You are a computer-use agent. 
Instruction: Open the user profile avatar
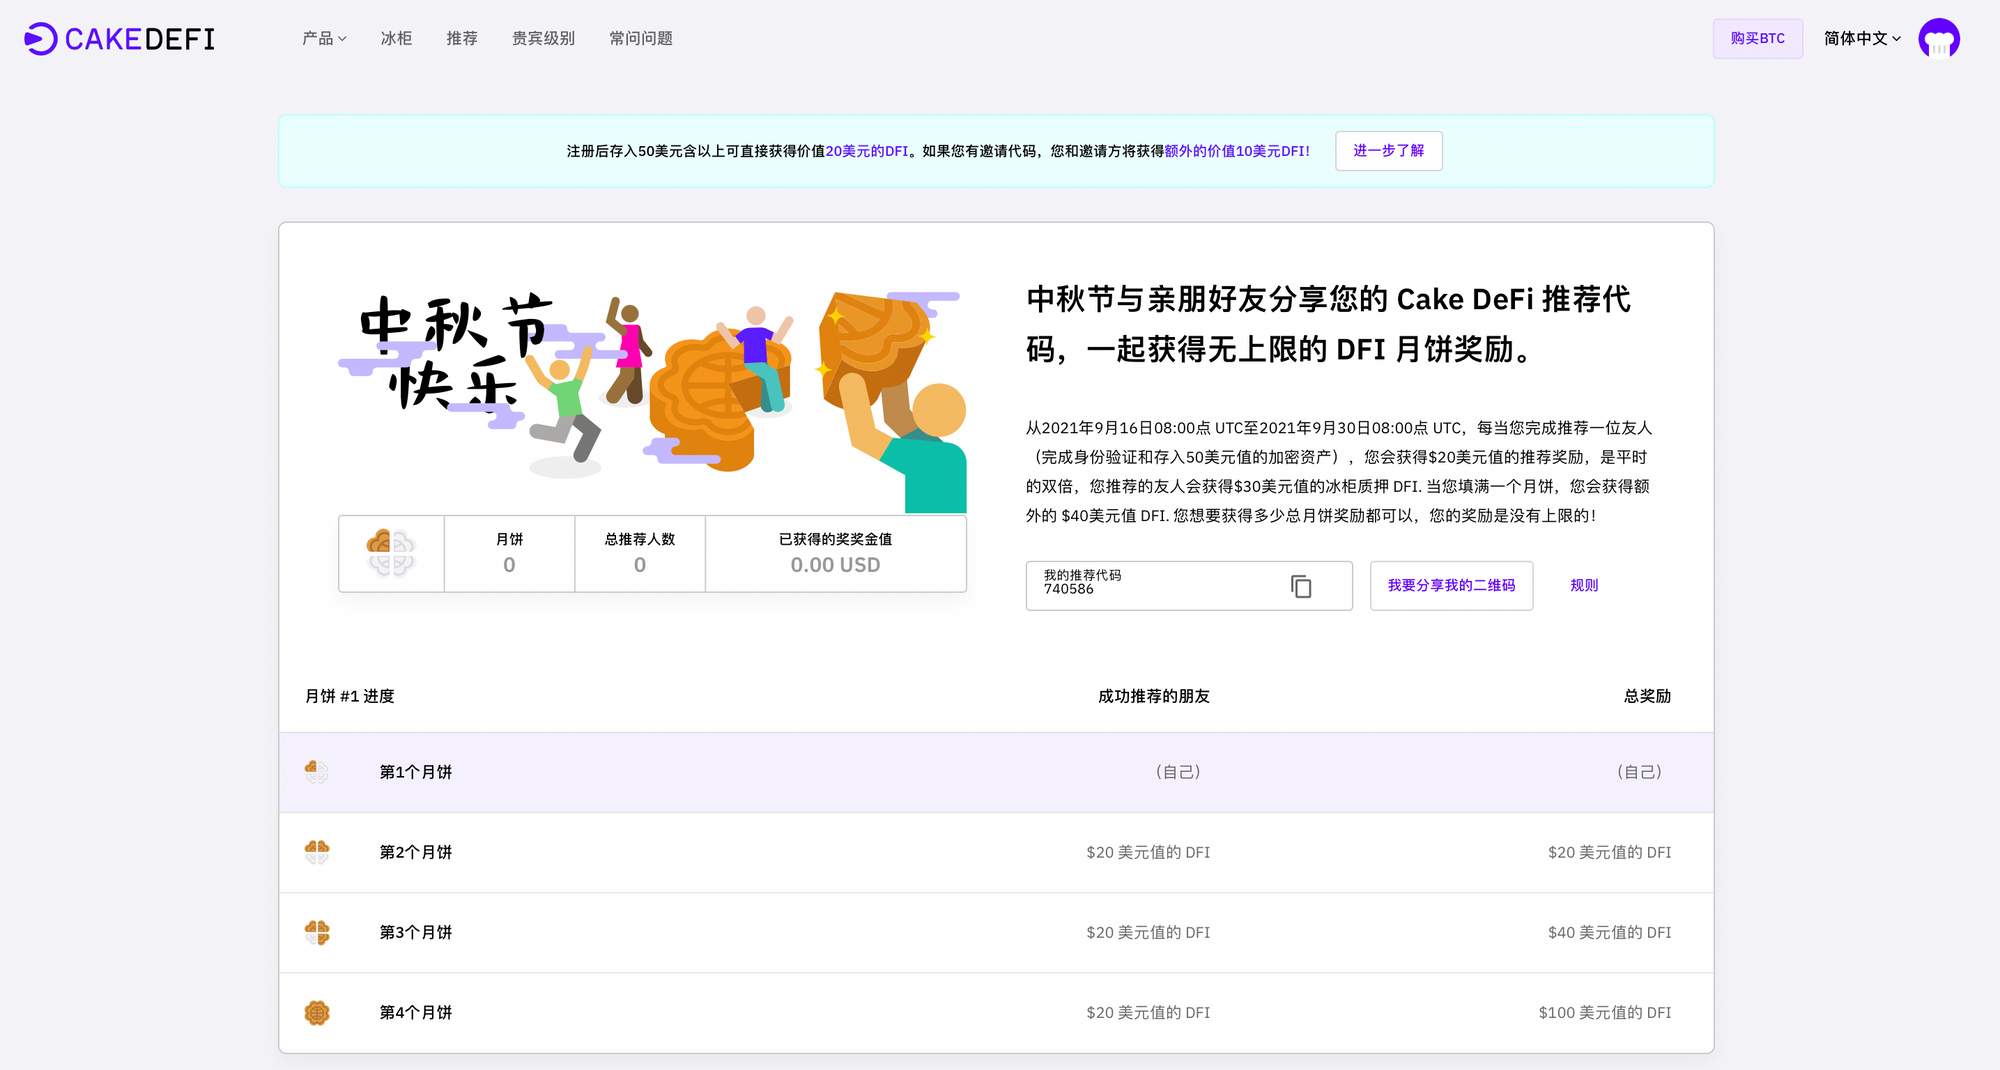1938,39
